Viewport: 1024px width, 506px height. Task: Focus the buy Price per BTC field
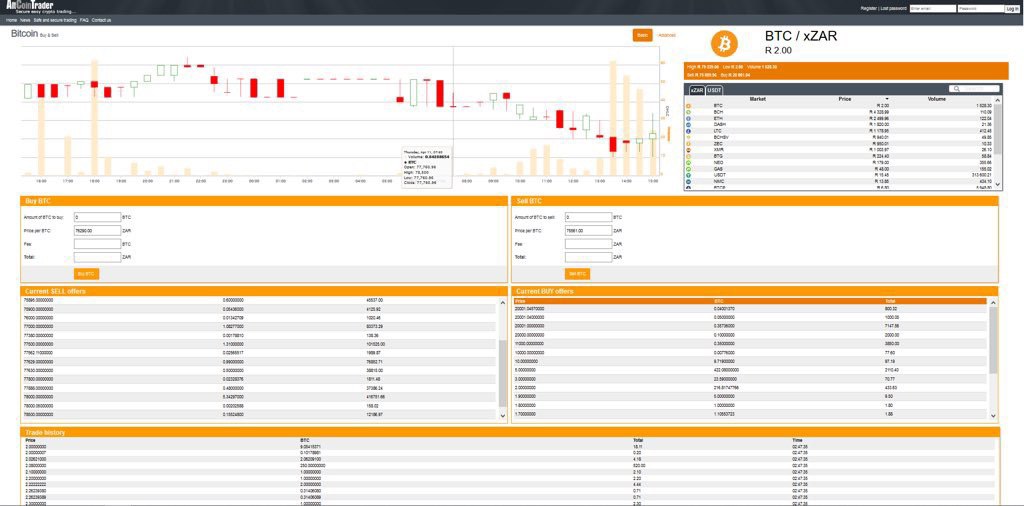(97, 230)
